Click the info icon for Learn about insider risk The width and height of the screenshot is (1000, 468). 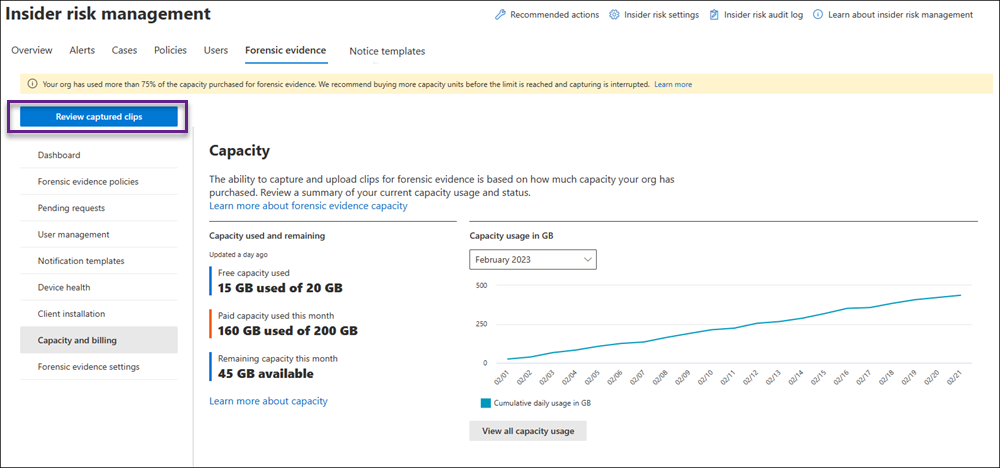pyautogui.click(x=819, y=15)
